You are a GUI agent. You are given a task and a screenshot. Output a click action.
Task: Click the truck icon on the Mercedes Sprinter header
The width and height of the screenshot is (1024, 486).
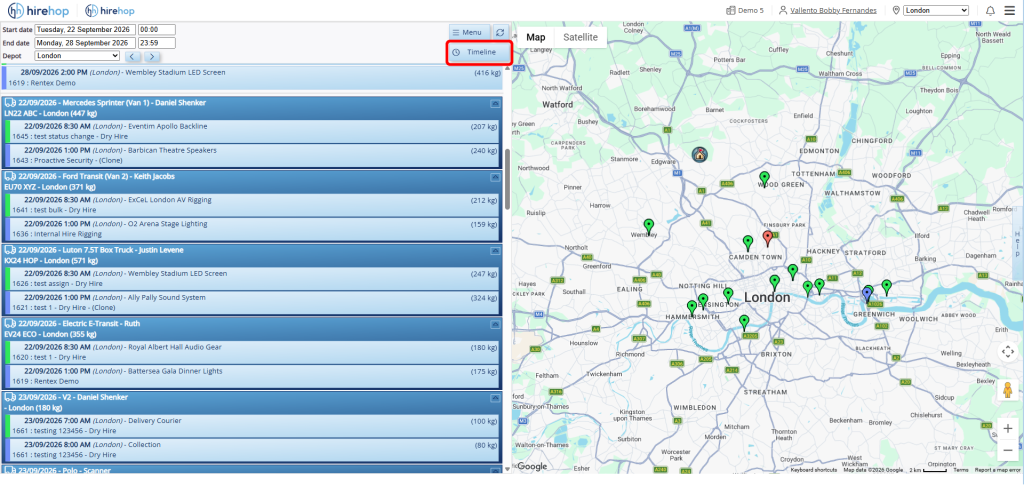point(10,103)
